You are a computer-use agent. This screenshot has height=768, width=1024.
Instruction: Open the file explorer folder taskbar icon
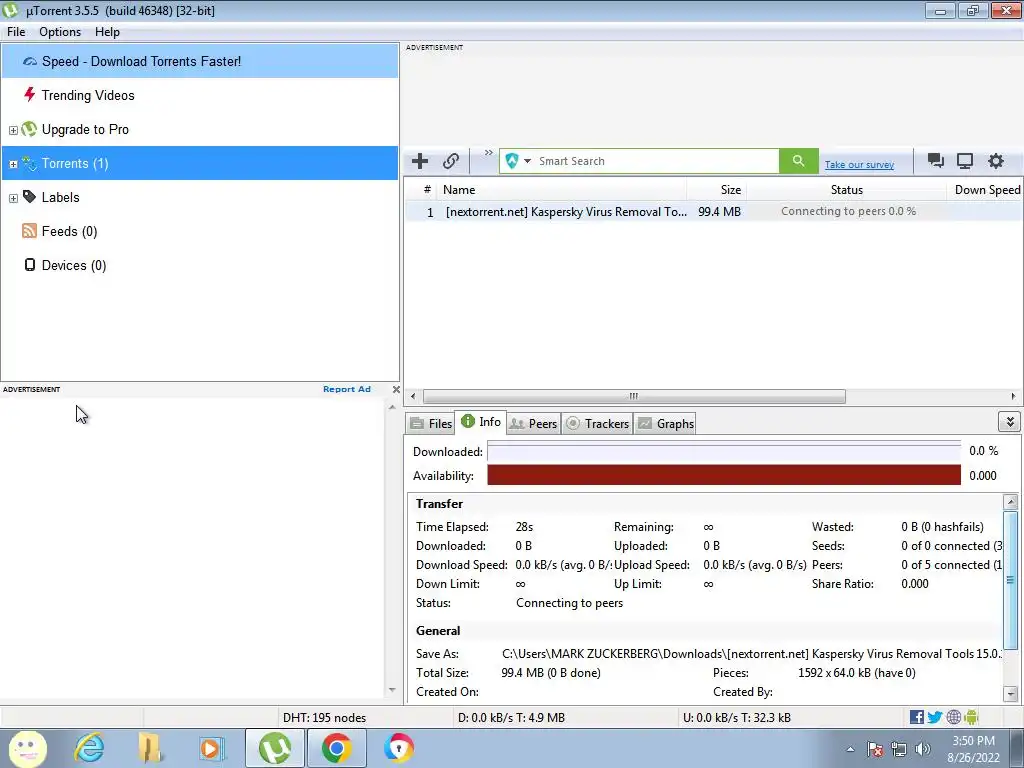coord(150,748)
